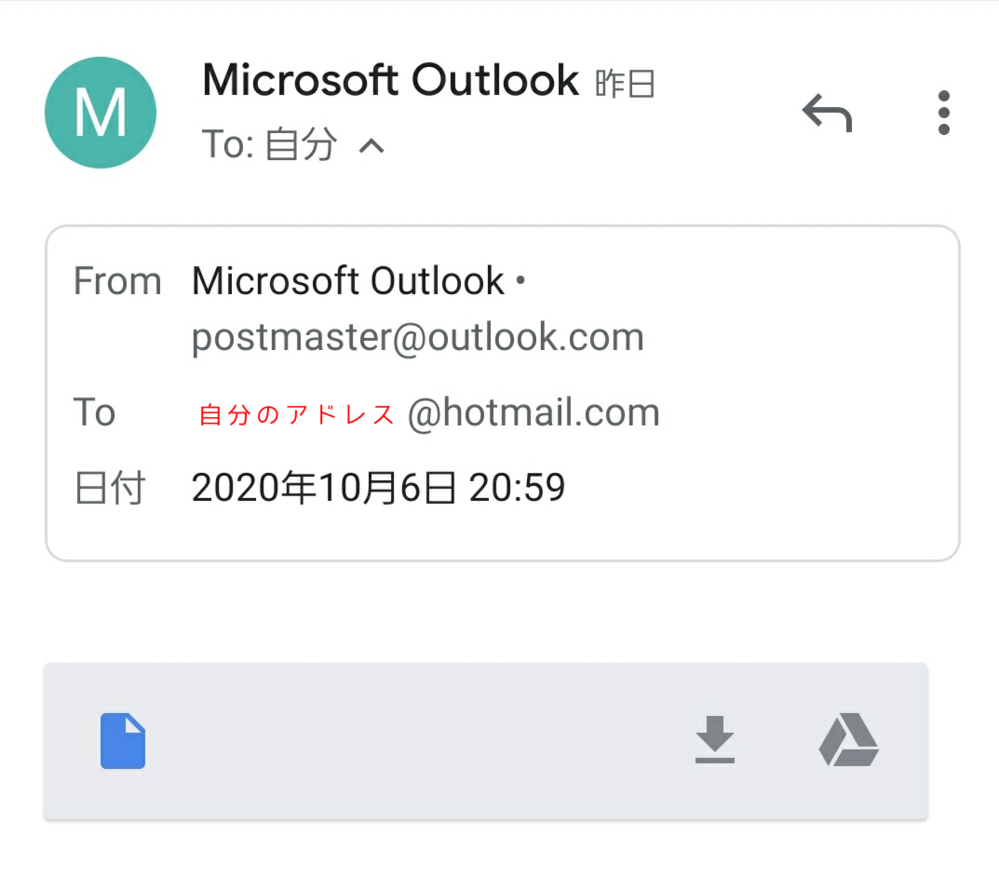Tap the From label in details card
The height and width of the screenshot is (876, 999).
tap(117, 282)
